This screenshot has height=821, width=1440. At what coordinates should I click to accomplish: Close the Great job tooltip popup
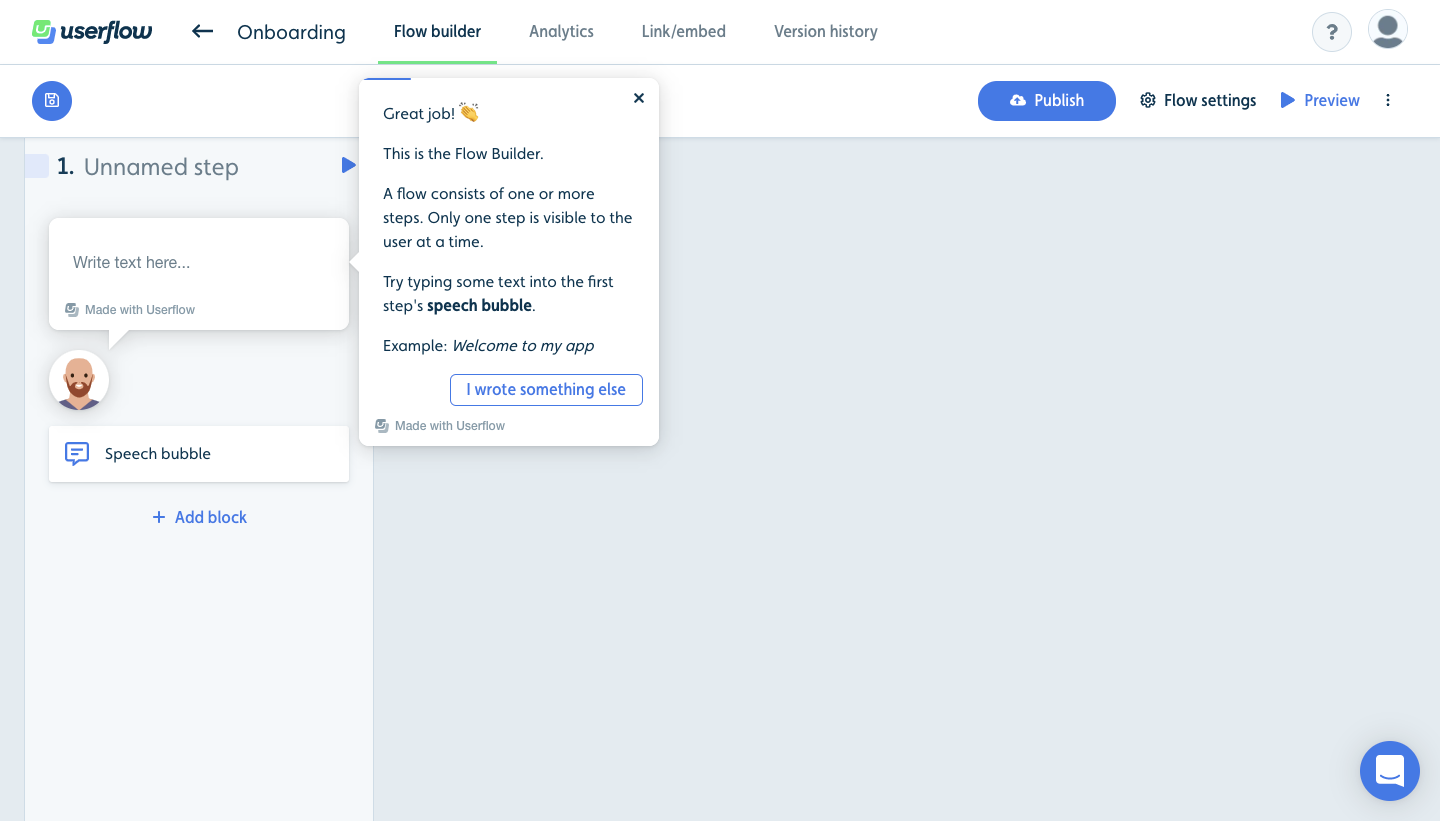(639, 98)
